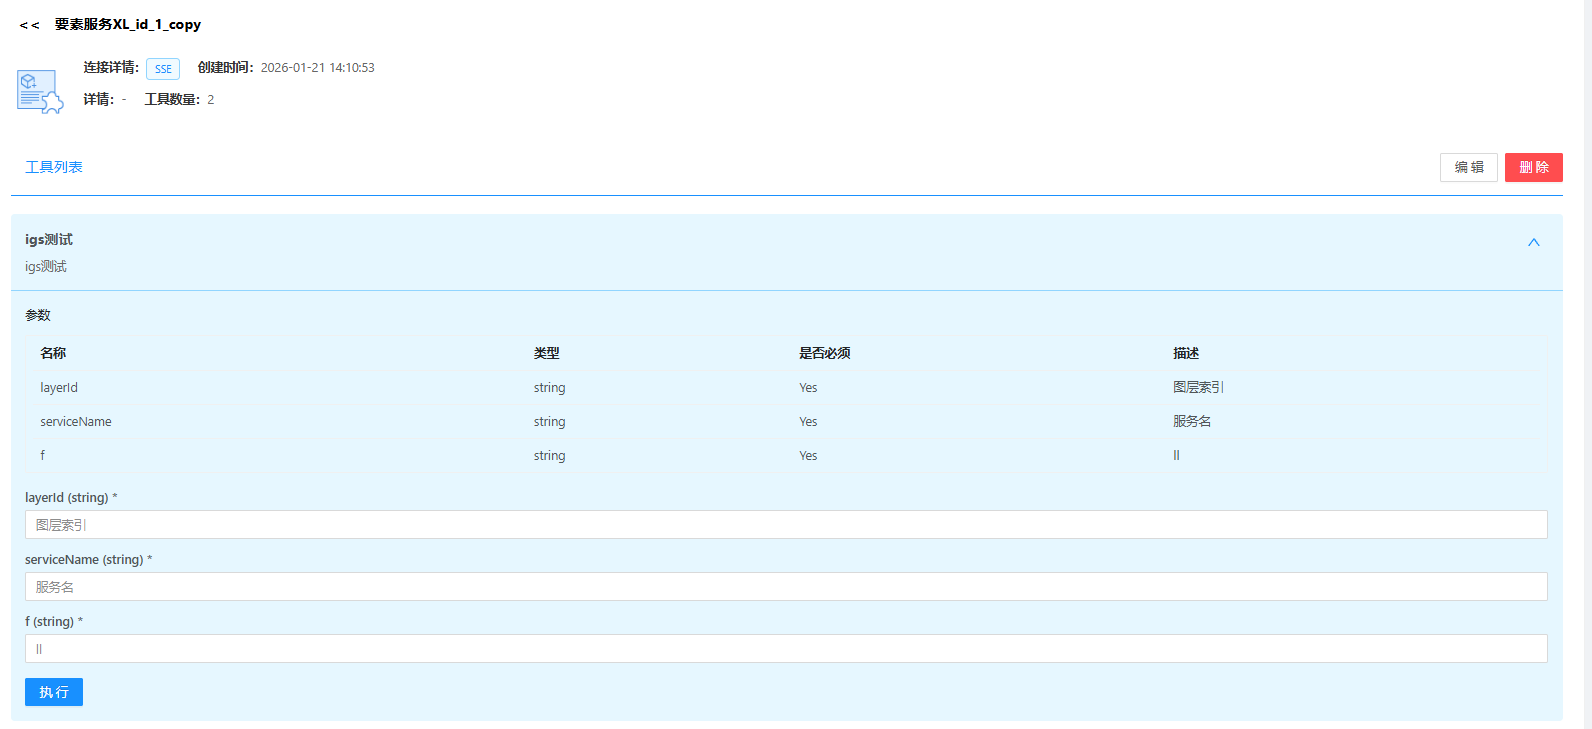This screenshot has width=1592, height=729.
Task: Select the layerId row in parameters table
Action: coord(59,388)
